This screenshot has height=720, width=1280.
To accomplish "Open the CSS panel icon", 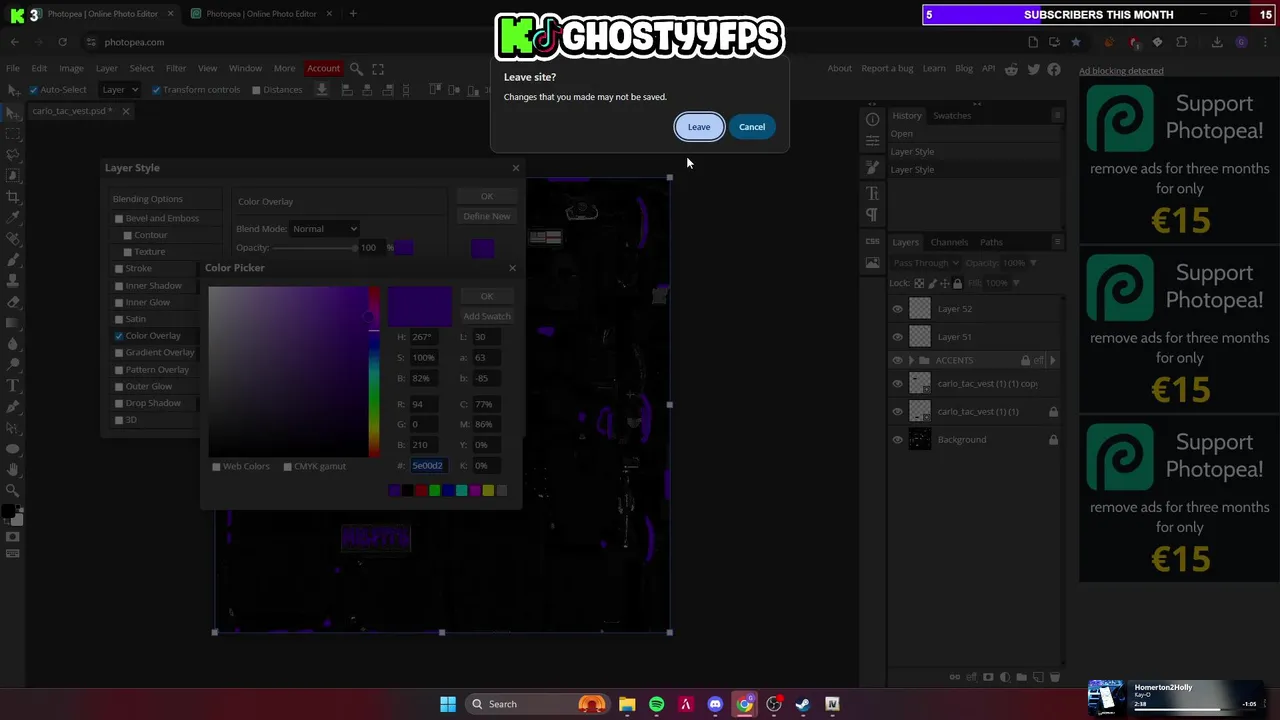I will tap(872, 241).
